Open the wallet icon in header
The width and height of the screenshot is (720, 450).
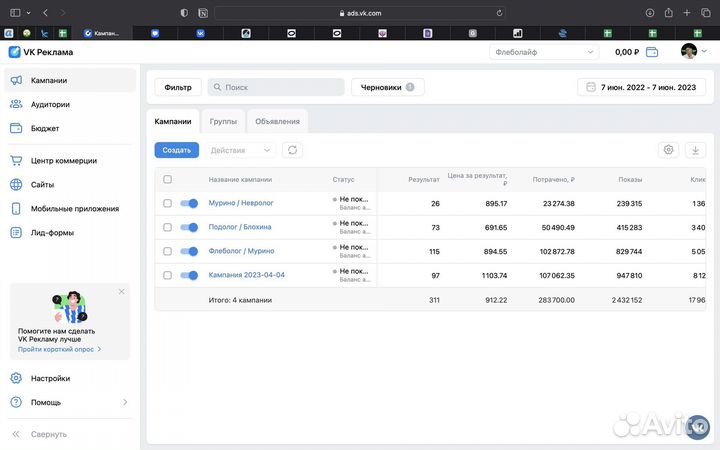[x=652, y=52]
